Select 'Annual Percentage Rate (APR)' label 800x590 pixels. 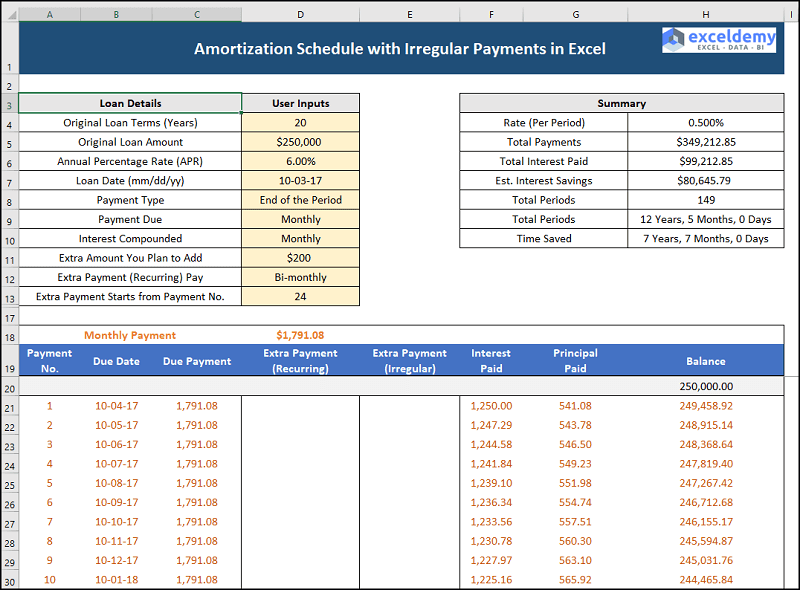(x=130, y=161)
